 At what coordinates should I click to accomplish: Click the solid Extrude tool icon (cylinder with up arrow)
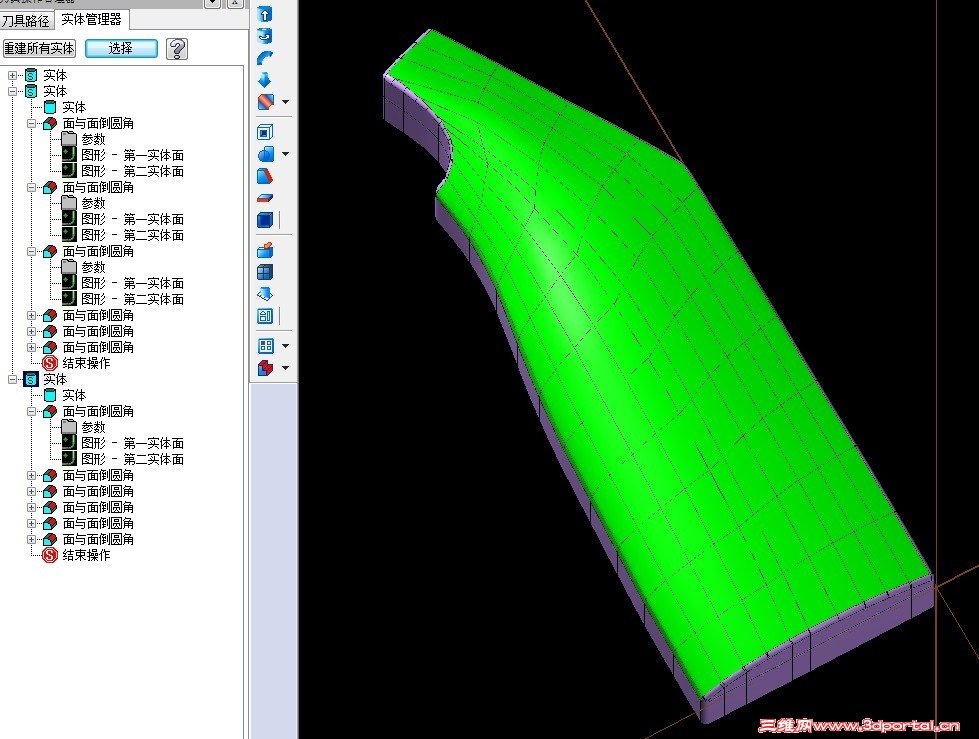point(265,14)
